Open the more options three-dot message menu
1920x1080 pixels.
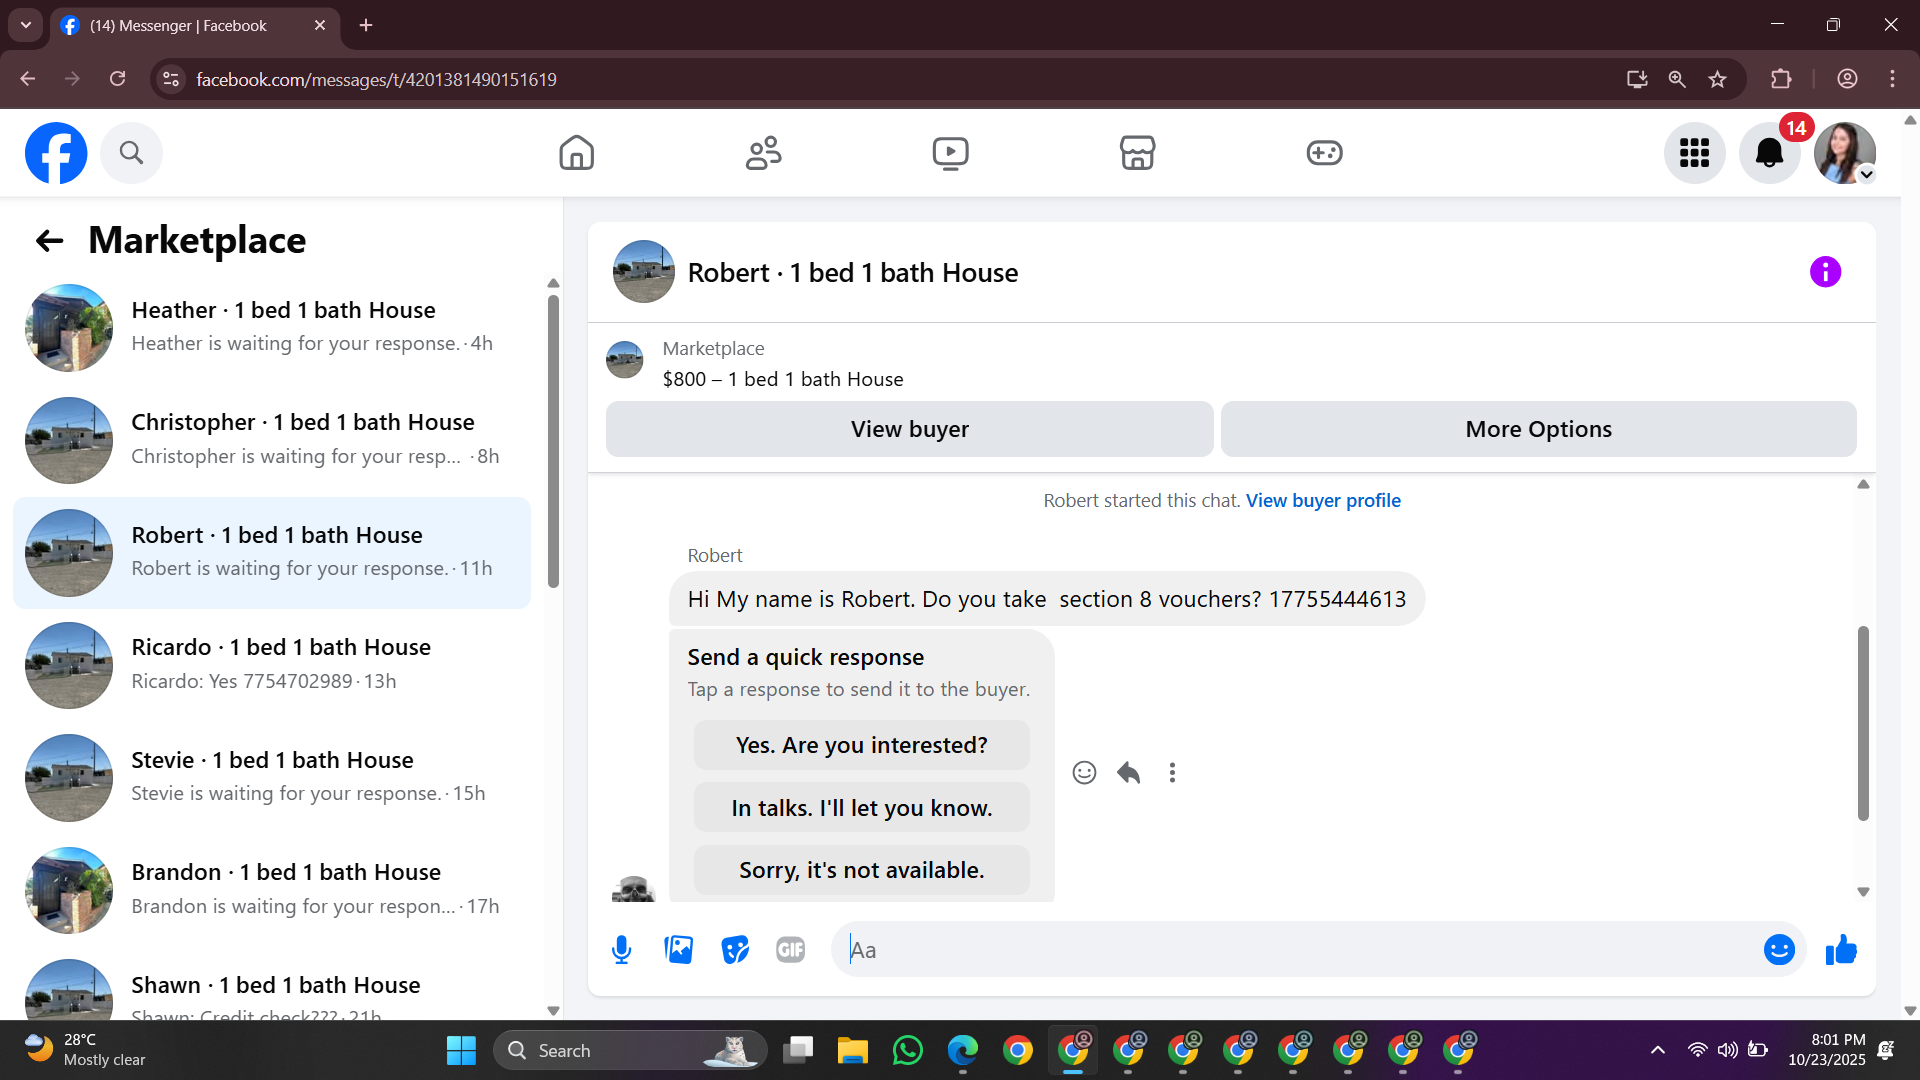[1172, 773]
